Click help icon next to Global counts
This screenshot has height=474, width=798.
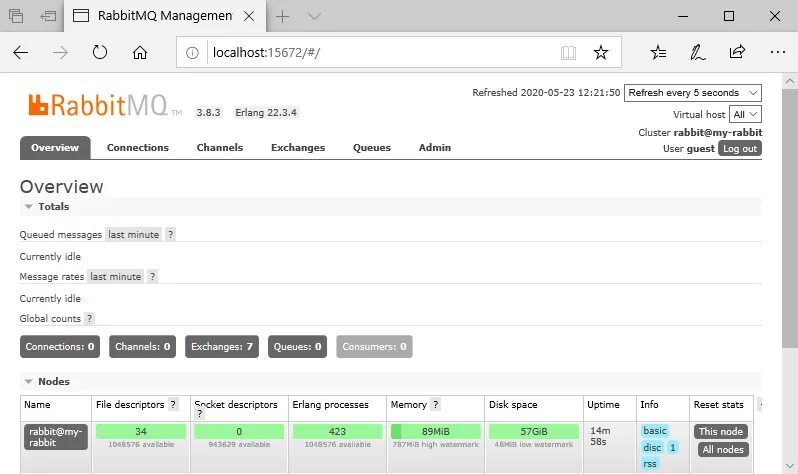pyautogui.click(x=90, y=319)
